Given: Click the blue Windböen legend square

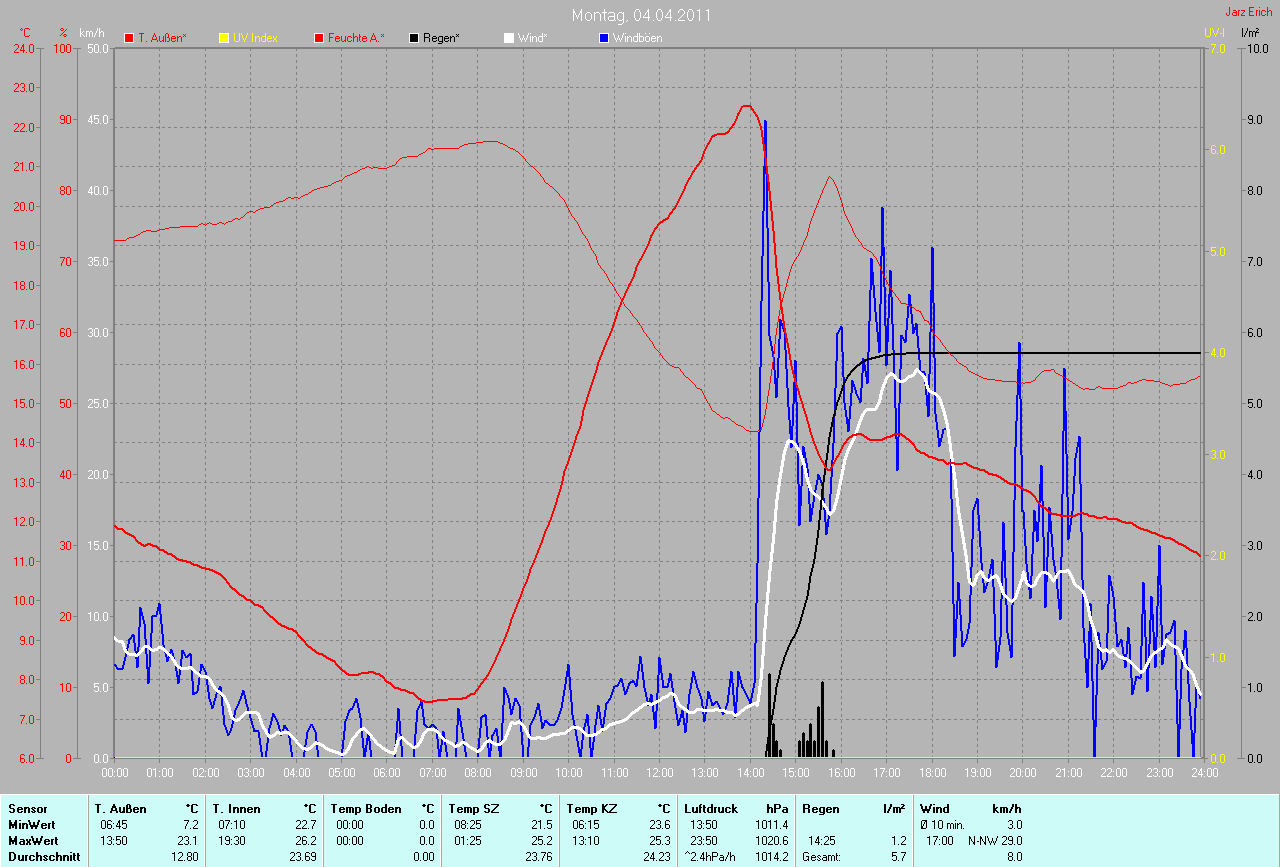Looking at the screenshot, I should [604, 38].
